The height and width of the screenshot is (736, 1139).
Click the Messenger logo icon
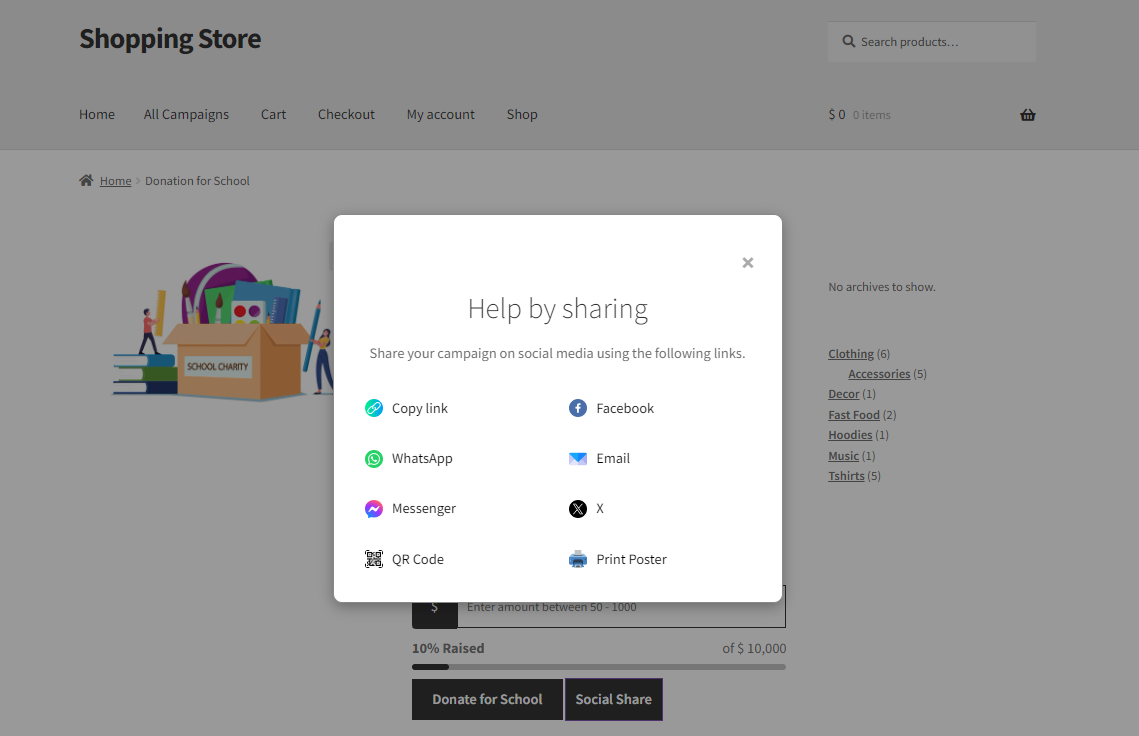tap(373, 509)
